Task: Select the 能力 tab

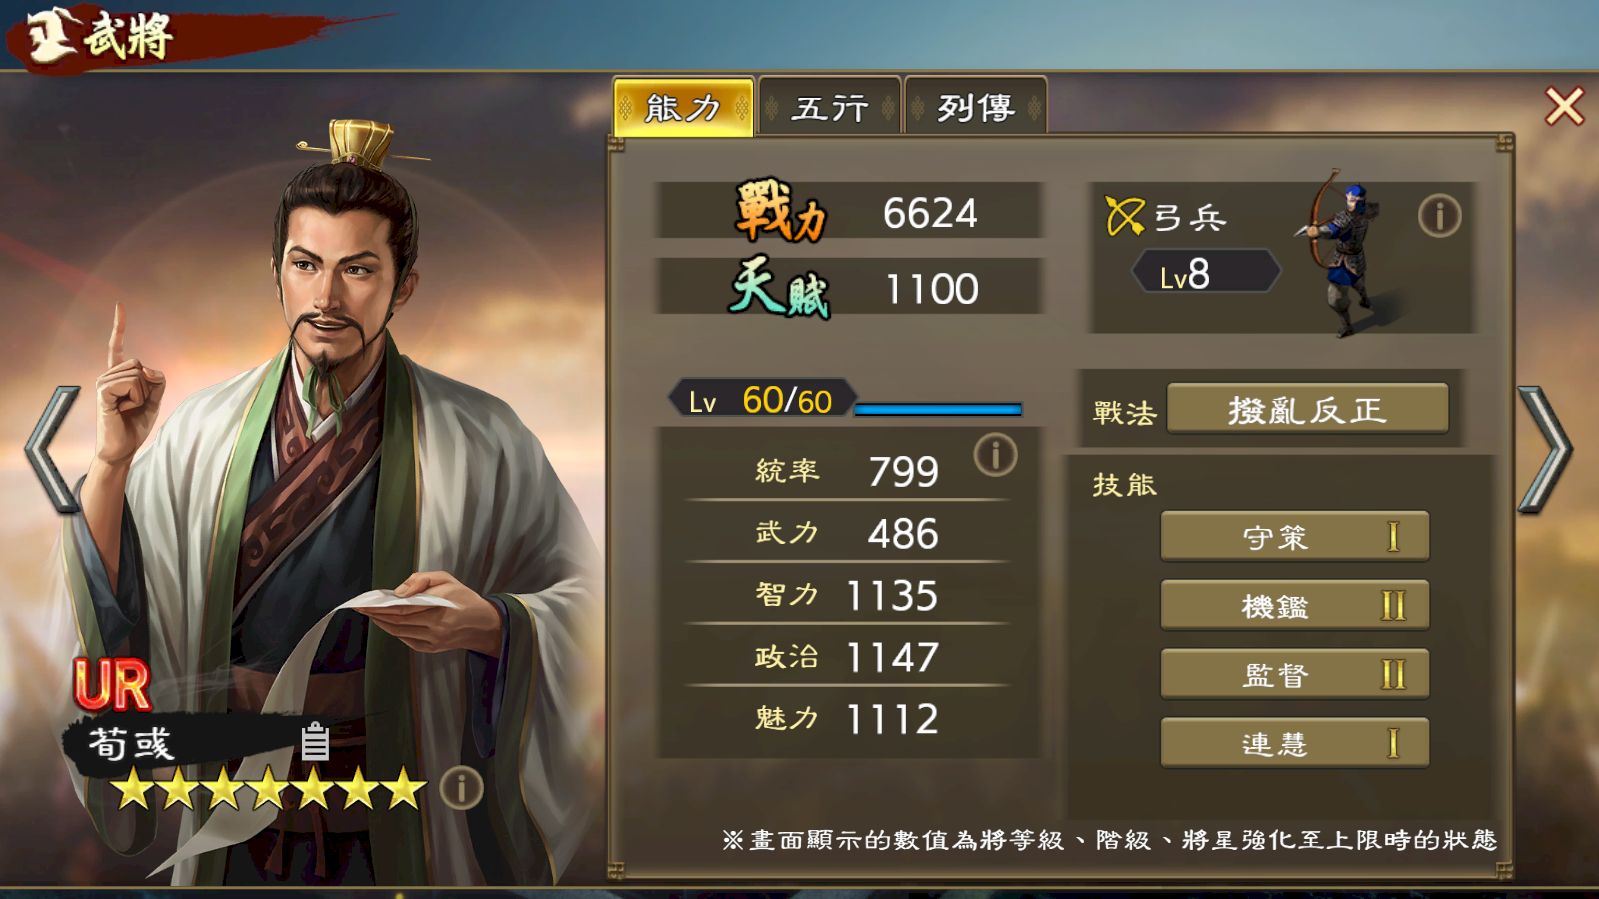Action: (x=683, y=106)
